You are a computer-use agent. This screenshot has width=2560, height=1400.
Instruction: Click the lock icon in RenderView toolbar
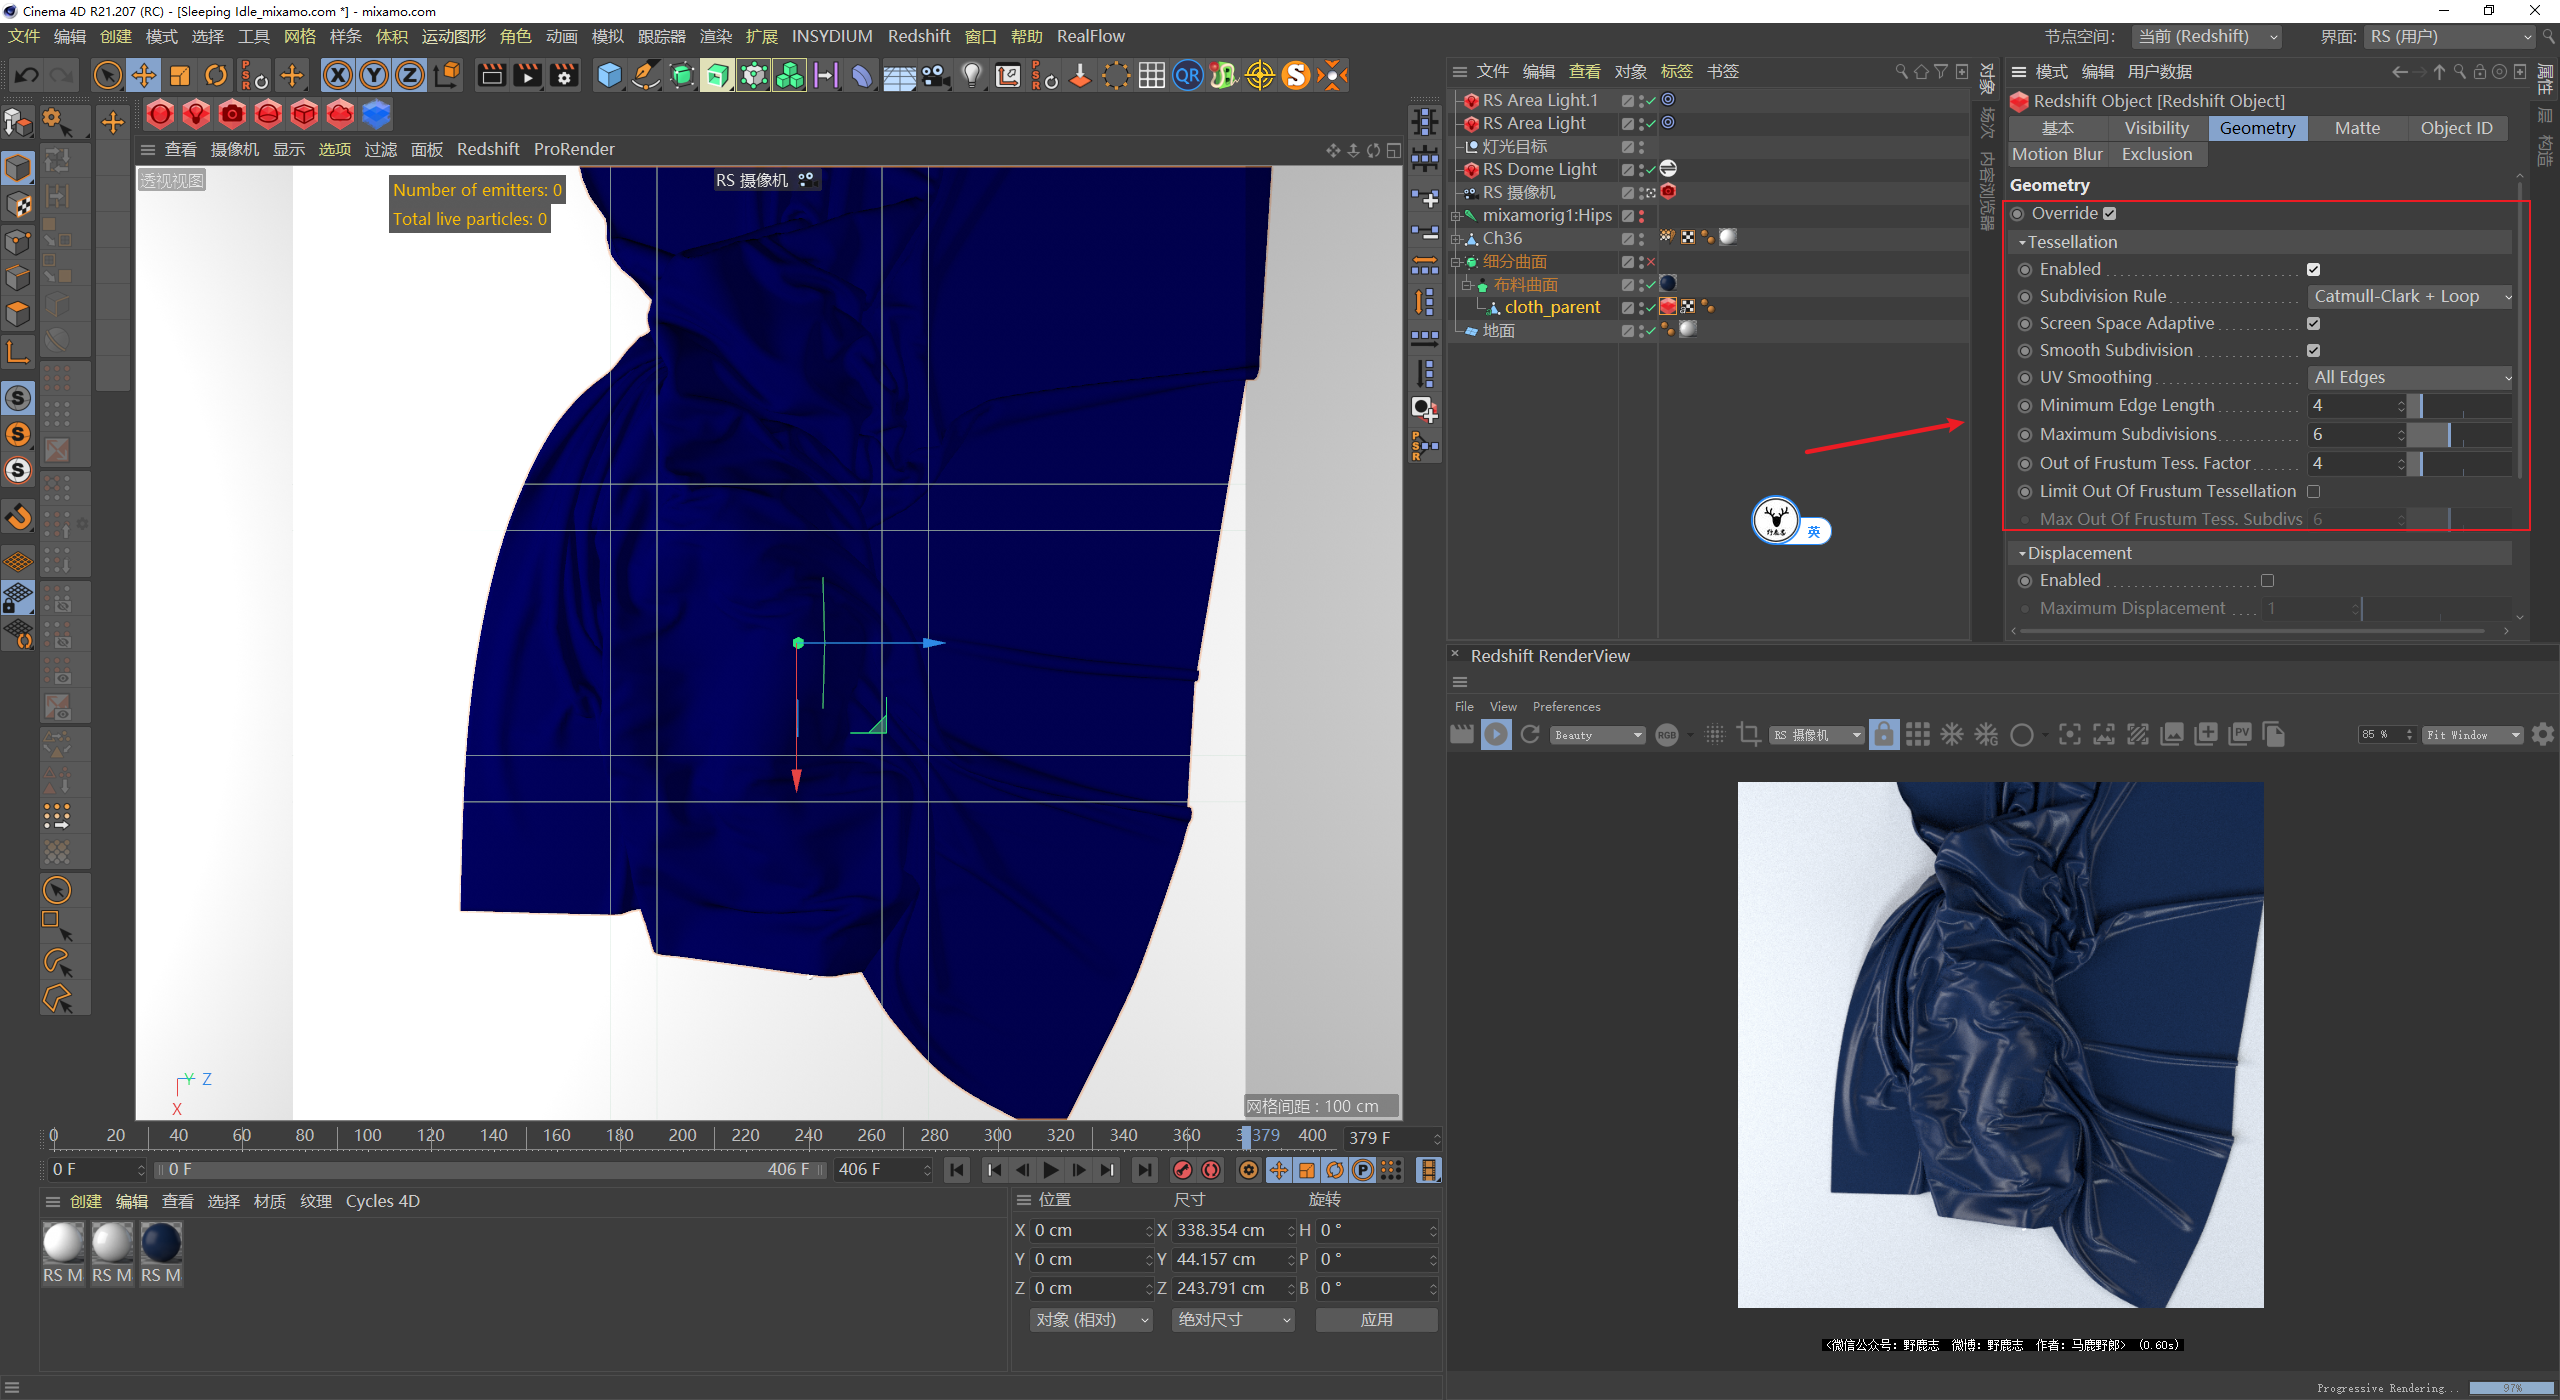coord(1883,735)
